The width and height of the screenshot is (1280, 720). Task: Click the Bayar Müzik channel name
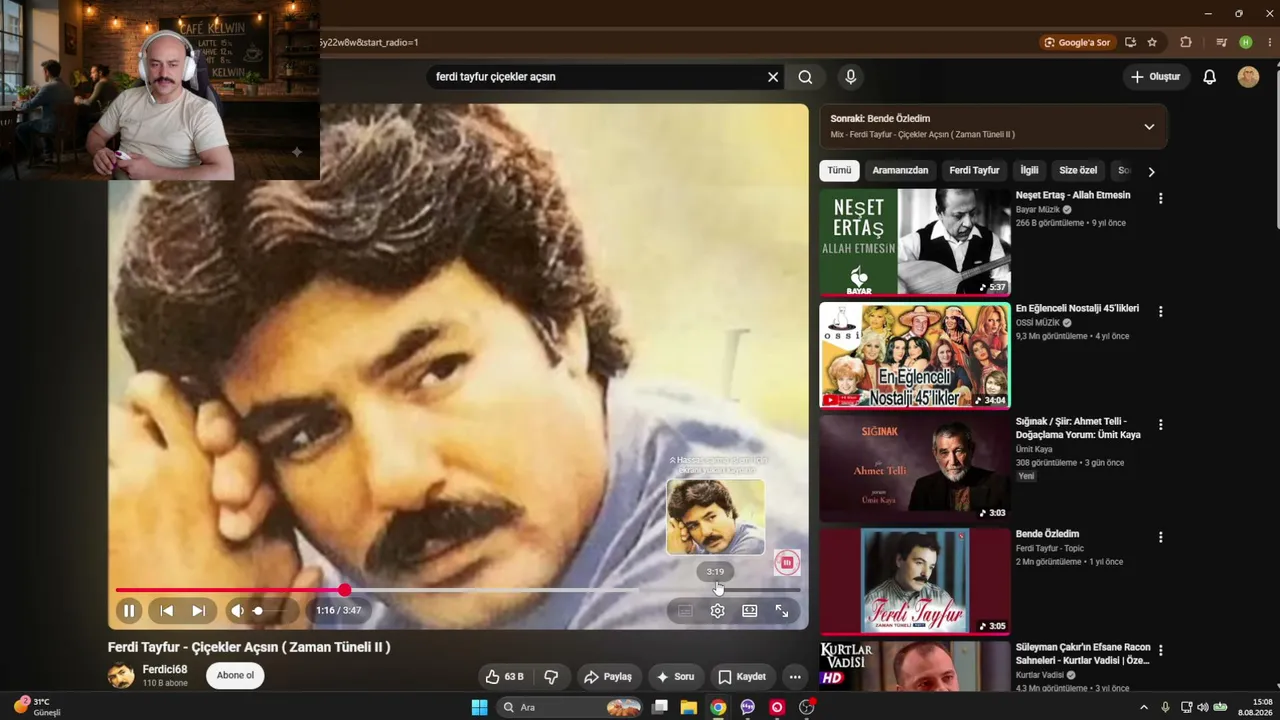(1038, 210)
